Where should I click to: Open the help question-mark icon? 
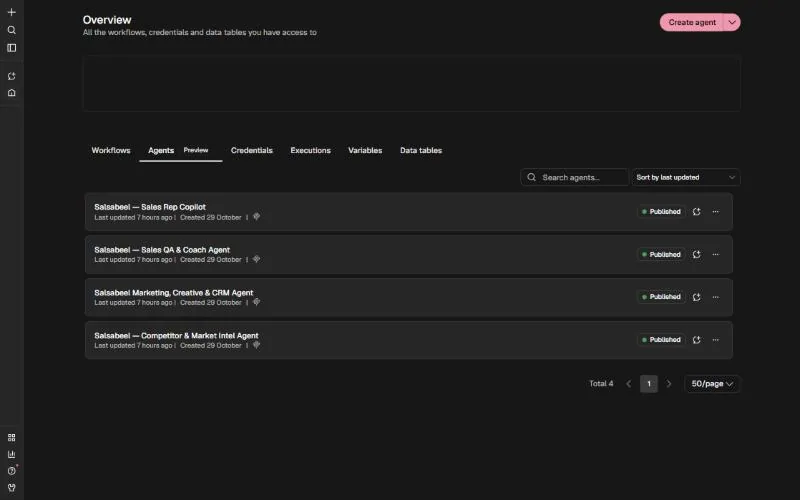pyautogui.click(x=11, y=471)
